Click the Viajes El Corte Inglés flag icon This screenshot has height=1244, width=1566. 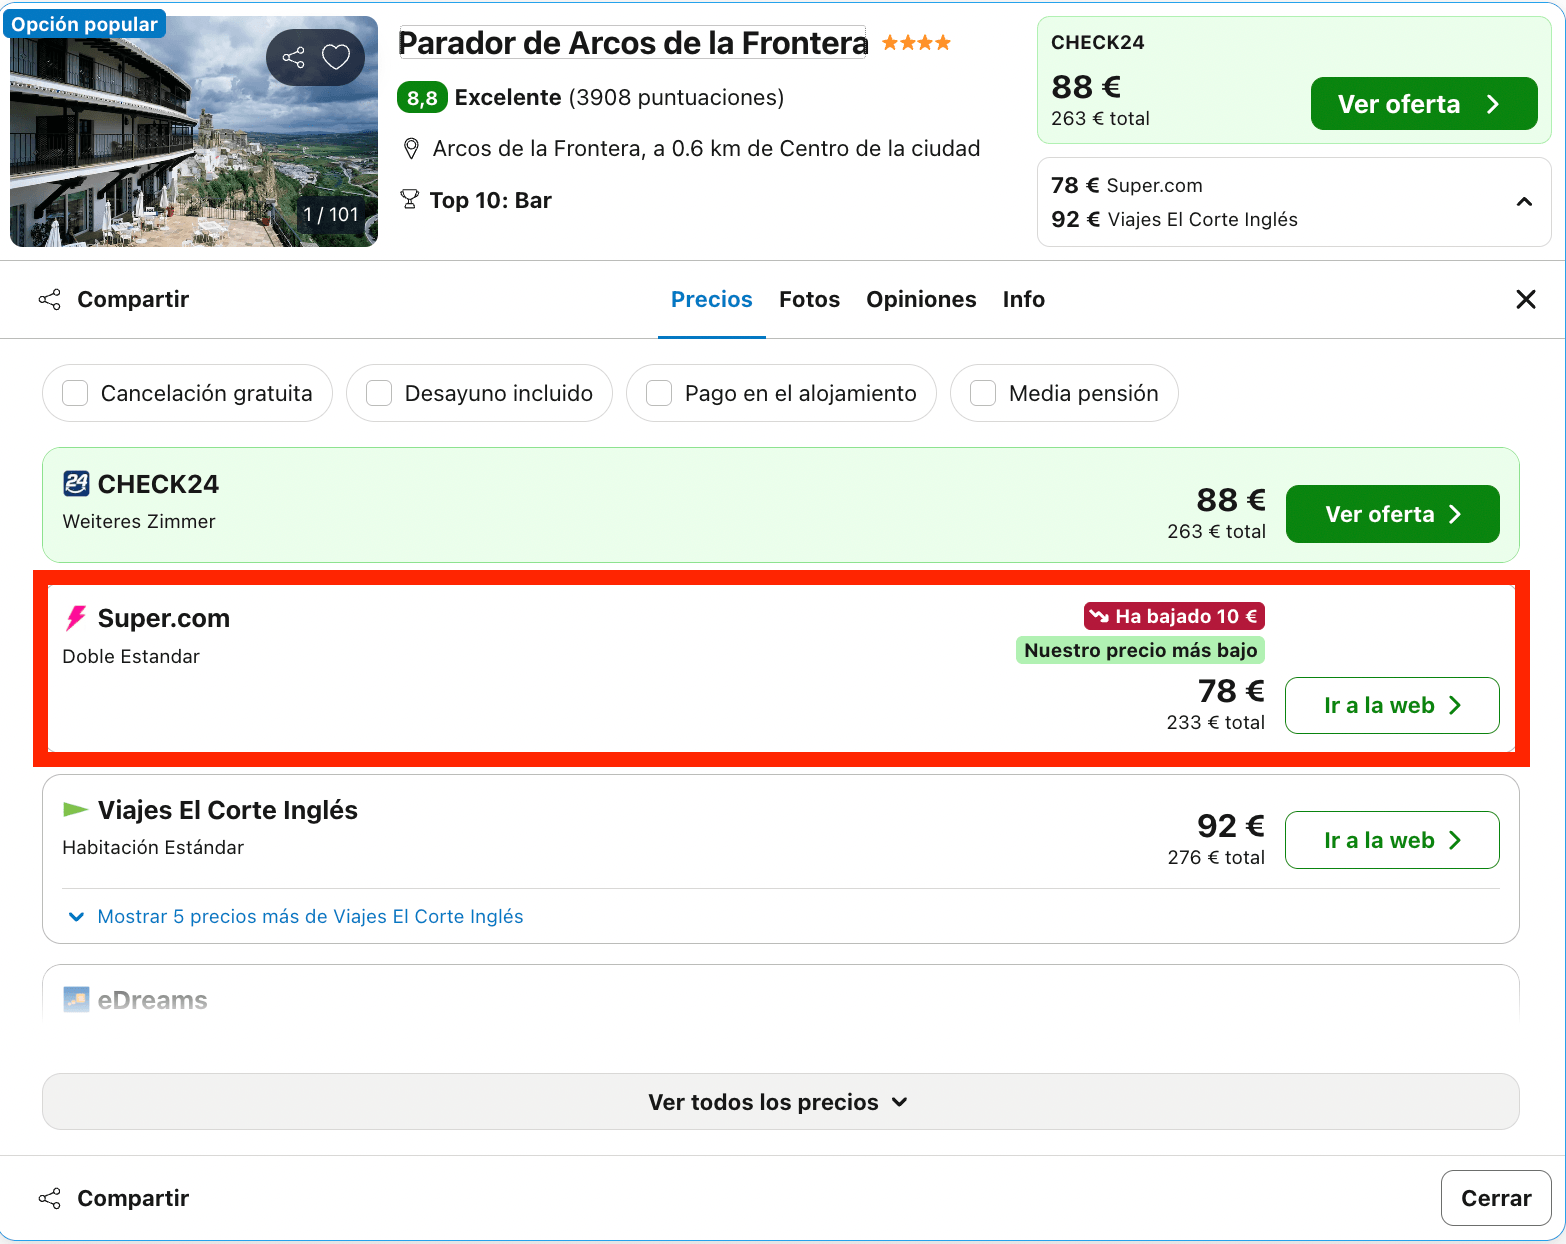(76, 809)
